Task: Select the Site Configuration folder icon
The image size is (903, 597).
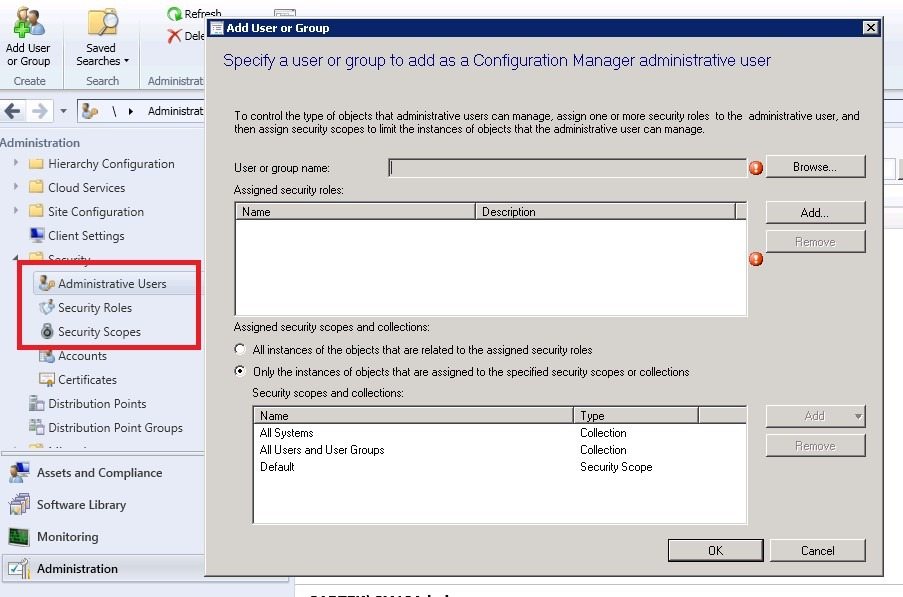Action: pyautogui.click(x=36, y=211)
